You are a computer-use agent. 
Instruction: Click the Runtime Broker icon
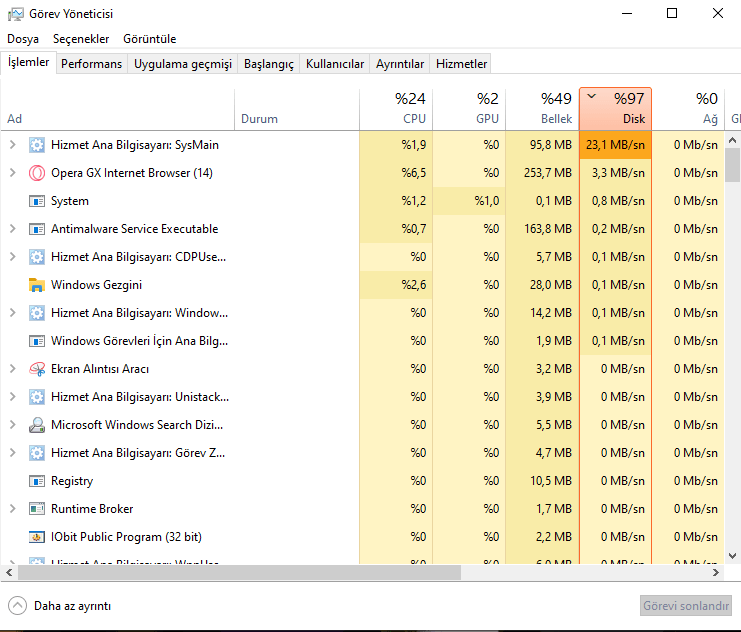pyautogui.click(x=37, y=509)
